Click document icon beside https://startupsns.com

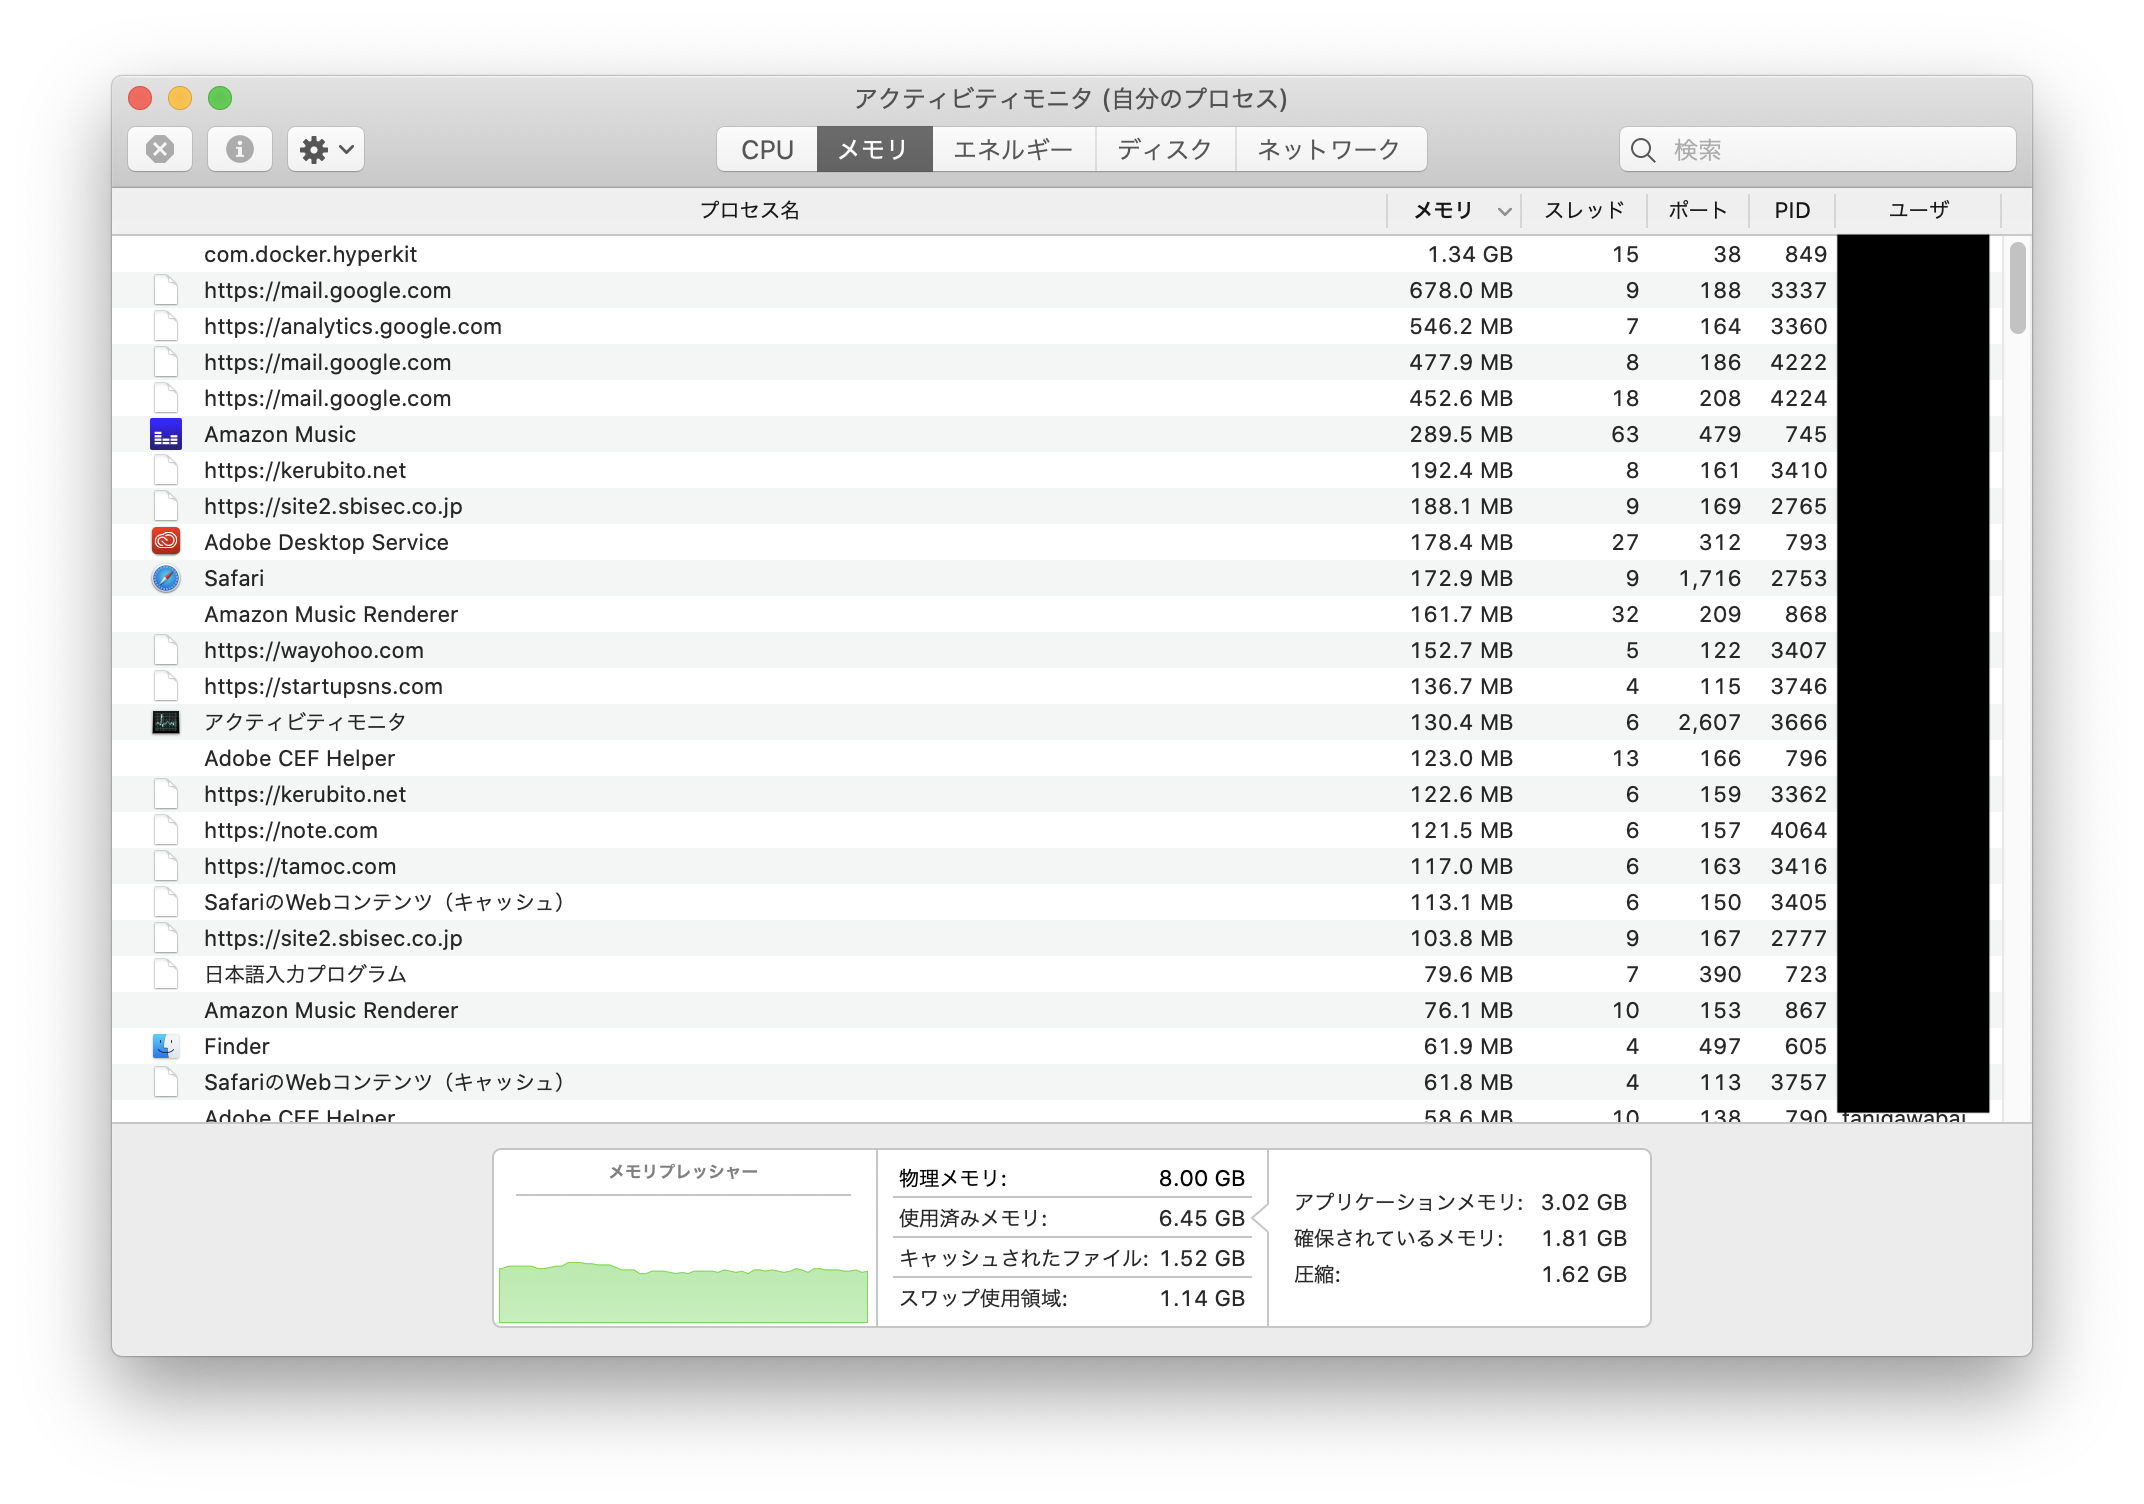[x=166, y=686]
